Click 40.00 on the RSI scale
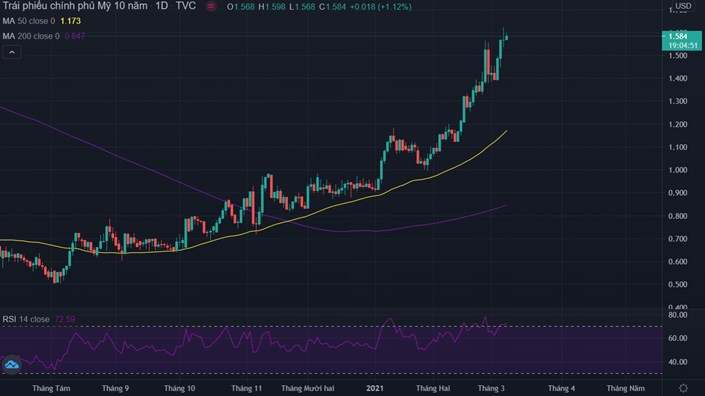 pos(678,361)
